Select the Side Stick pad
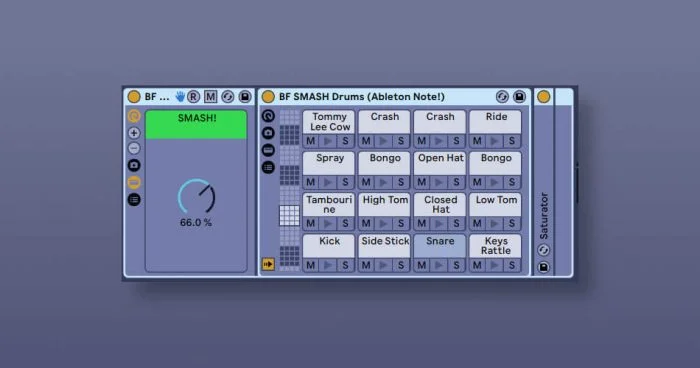700x368 pixels. 384,246
